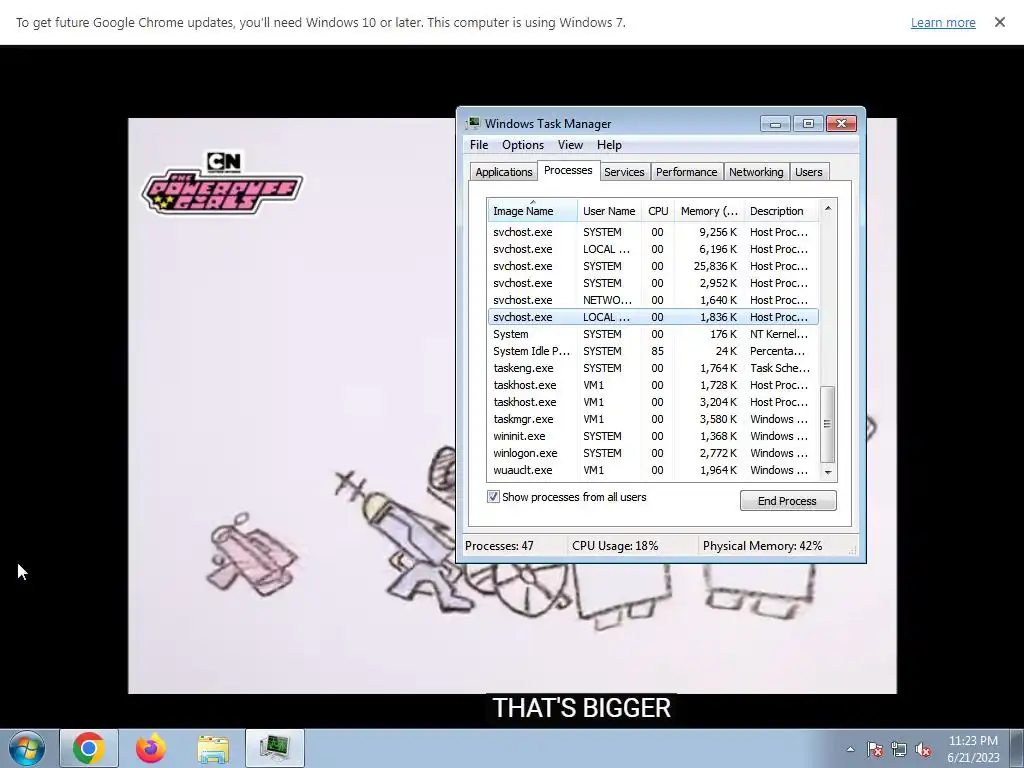
Task: Open the Help menu
Action: pyautogui.click(x=609, y=145)
